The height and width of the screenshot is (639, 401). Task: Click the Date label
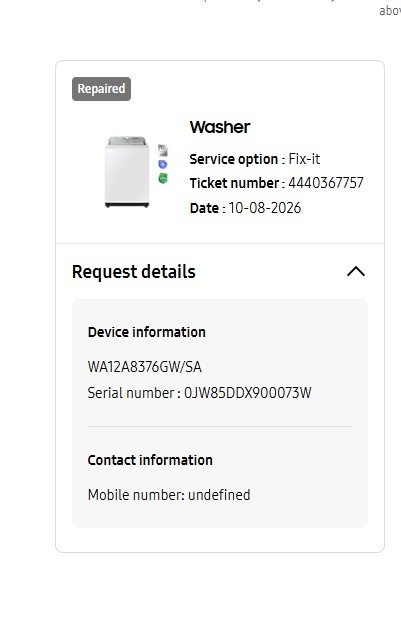[x=204, y=208]
